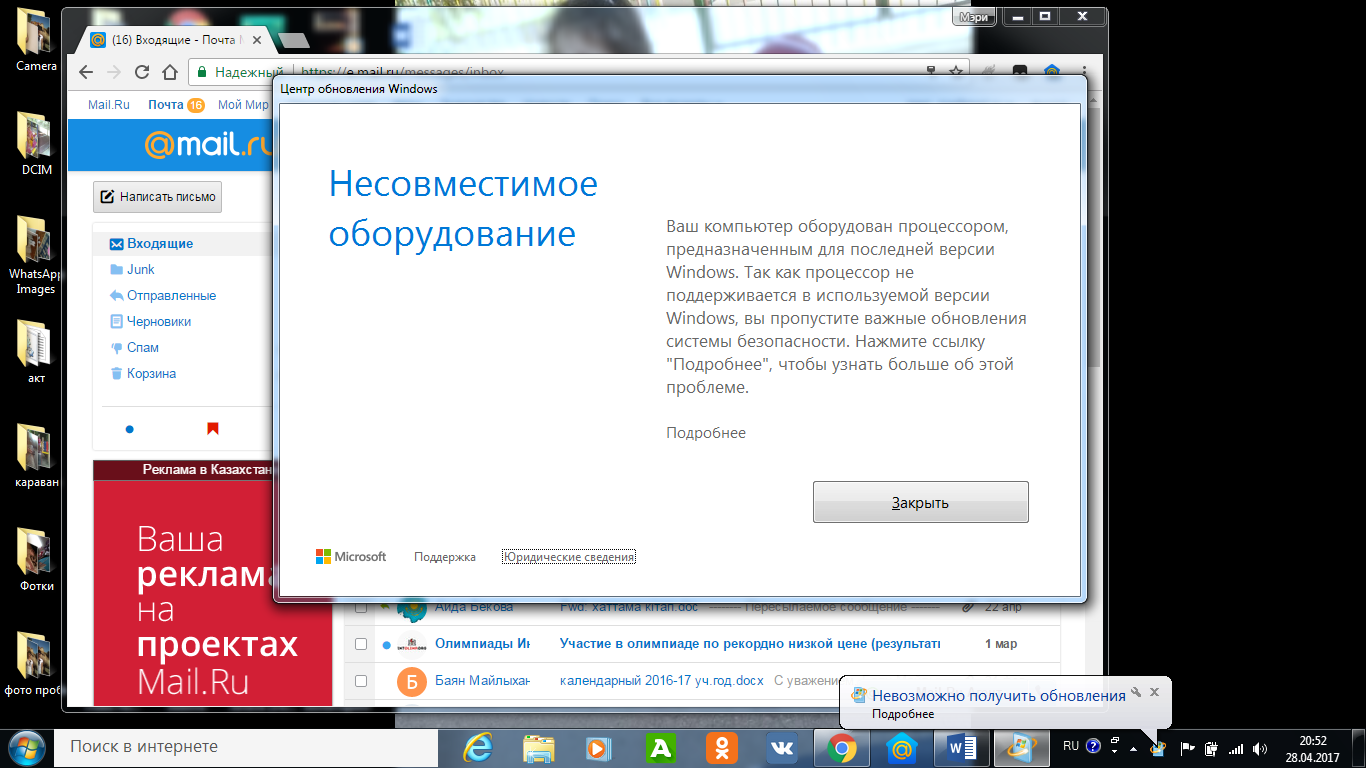The height and width of the screenshot is (768, 1366).
Task: Select the WhatsApp Images desktop folder
Action: [x=36, y=254]
